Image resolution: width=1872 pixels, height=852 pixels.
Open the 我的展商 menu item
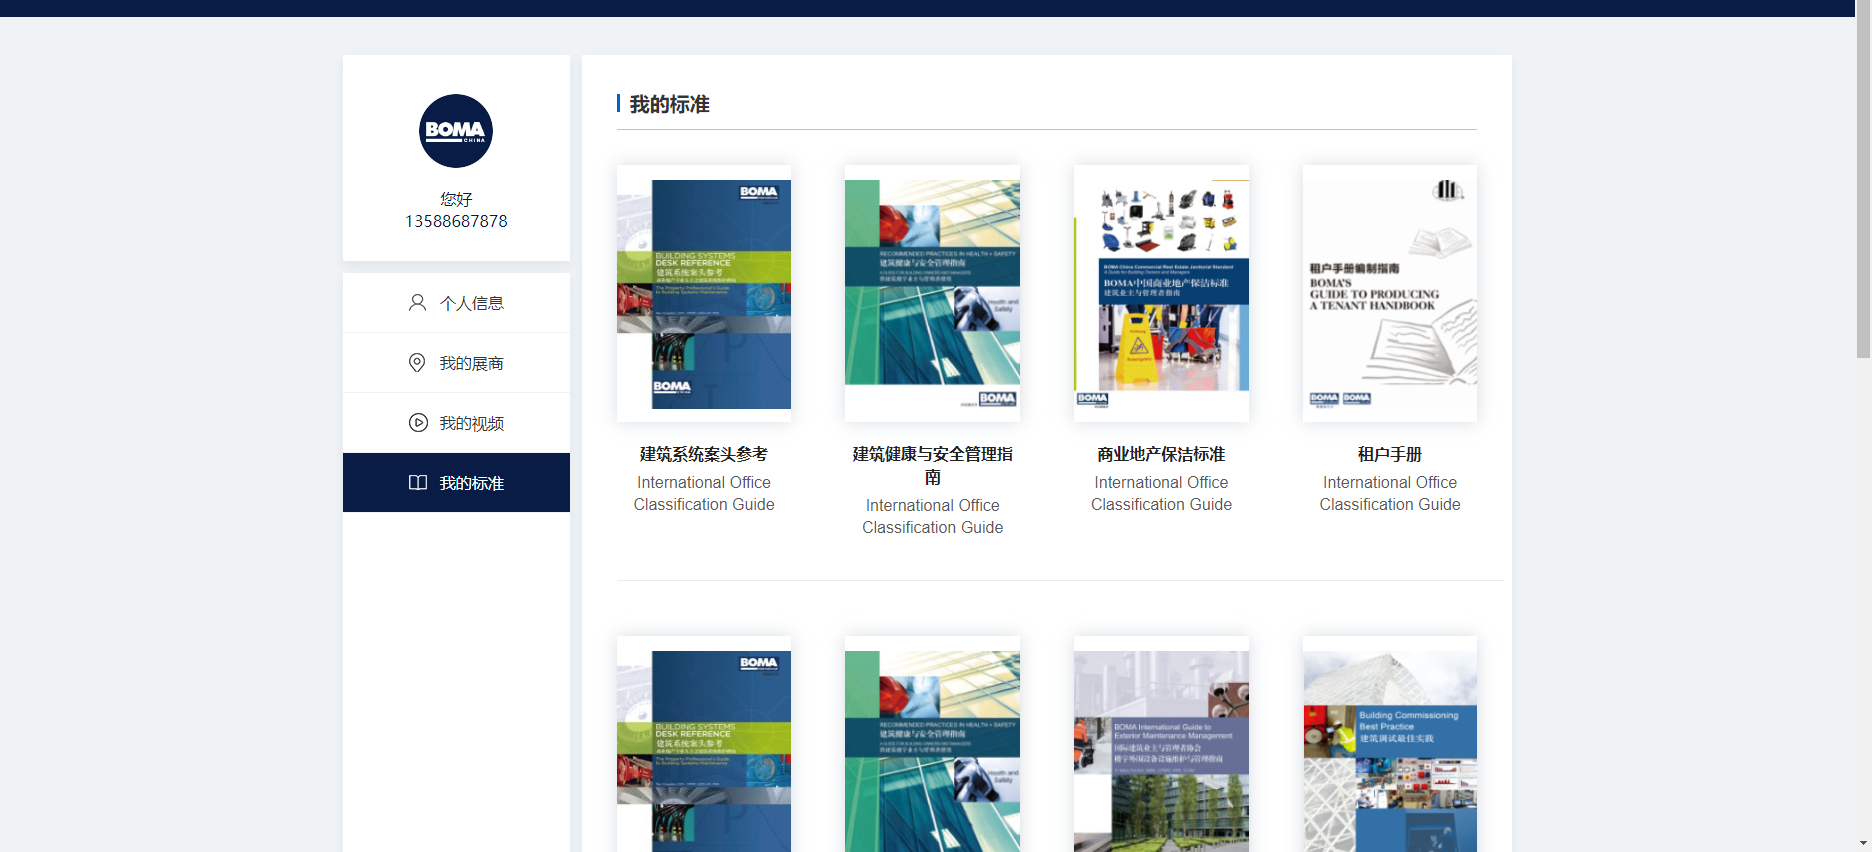tap(456, 363)
